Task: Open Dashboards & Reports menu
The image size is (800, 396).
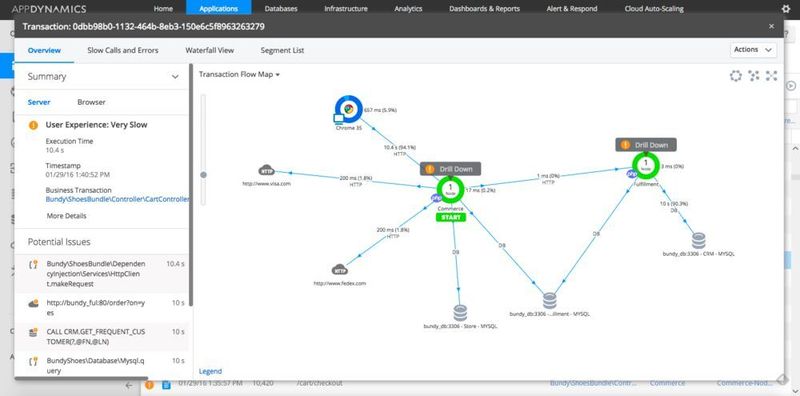Action: (484, 9)
